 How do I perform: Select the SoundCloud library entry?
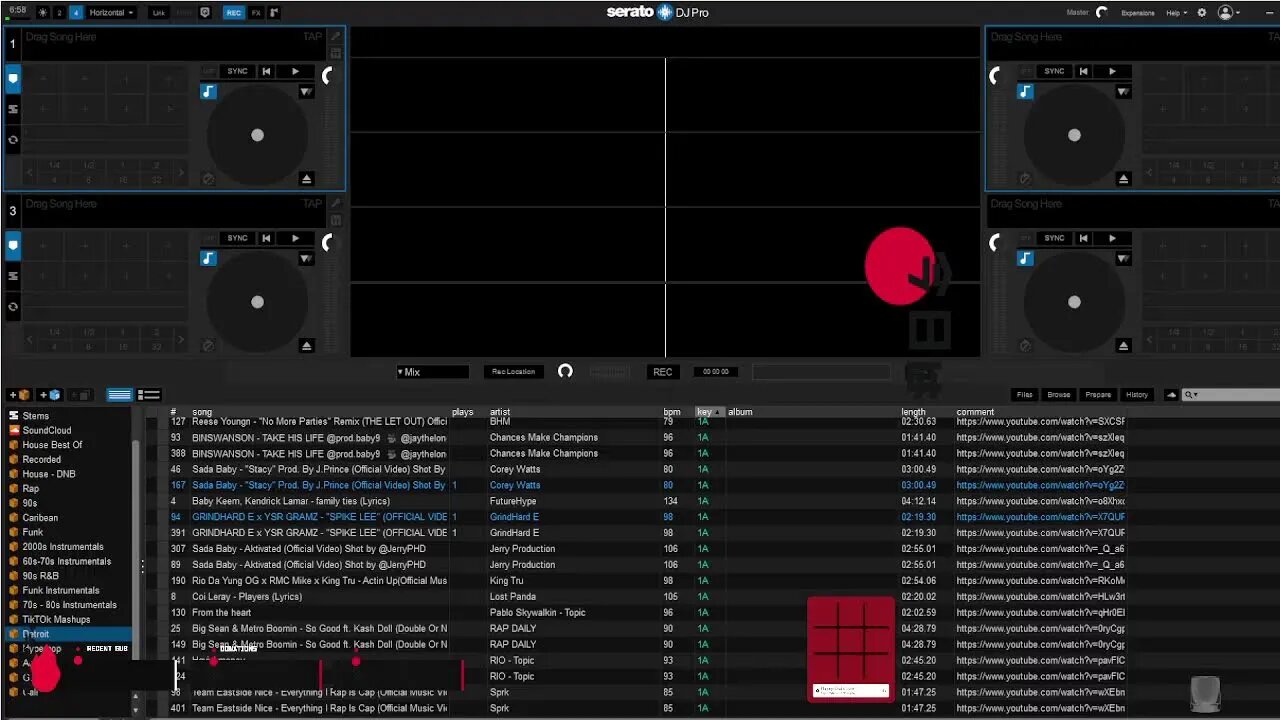tap(47, 430)
